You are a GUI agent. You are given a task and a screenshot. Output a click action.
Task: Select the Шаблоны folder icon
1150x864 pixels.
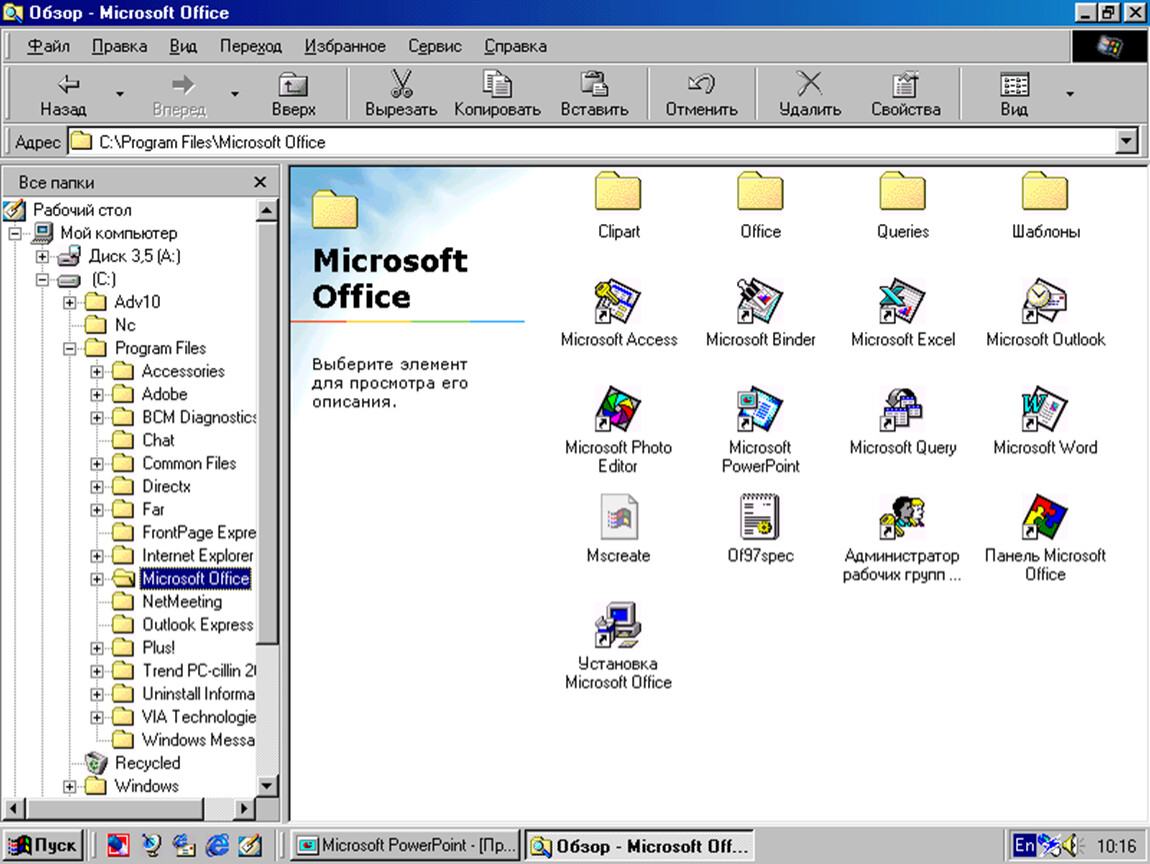pos(1044,192)
